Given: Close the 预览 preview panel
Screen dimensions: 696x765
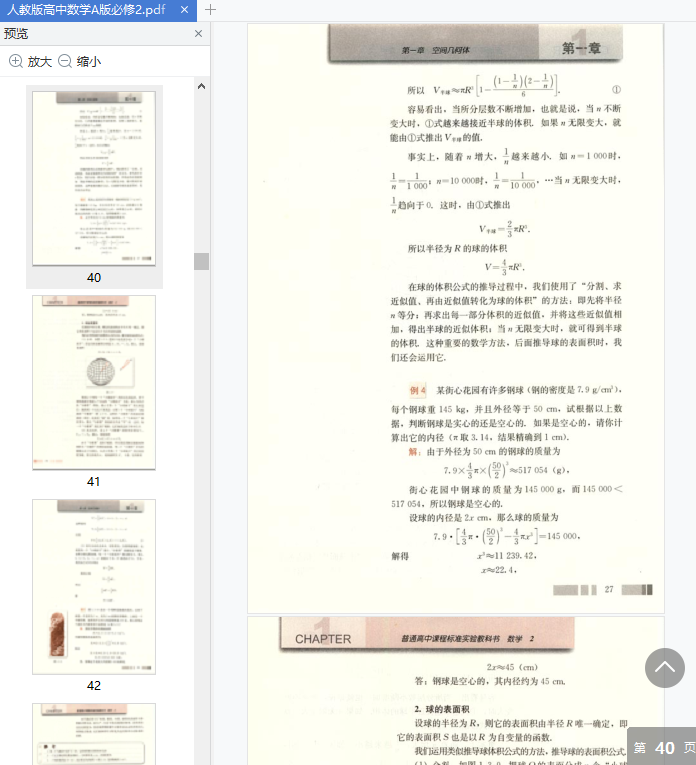Looking at the screenshot, I should (199, 34).
